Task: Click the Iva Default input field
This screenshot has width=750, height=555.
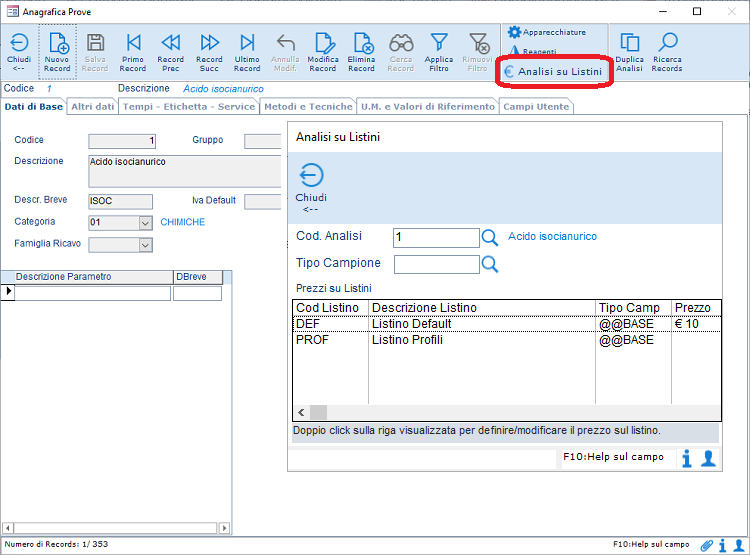Action: (x=263, y=201)
